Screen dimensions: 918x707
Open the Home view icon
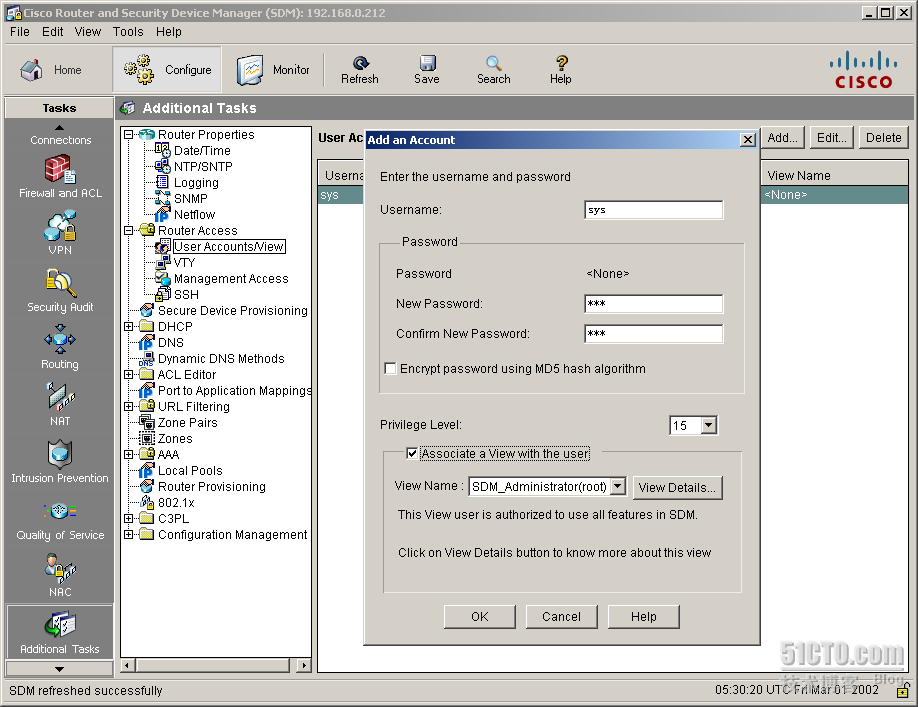pos(51,70)
